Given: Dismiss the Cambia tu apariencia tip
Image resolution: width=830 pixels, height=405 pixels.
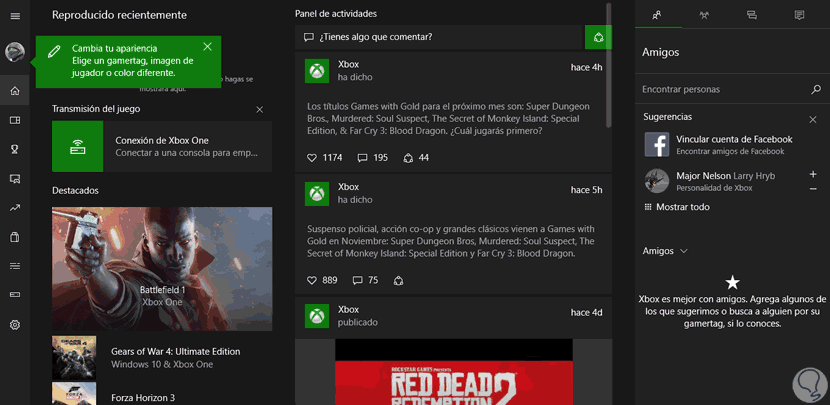Looking at the screenshot, I should tap(207, 46).
